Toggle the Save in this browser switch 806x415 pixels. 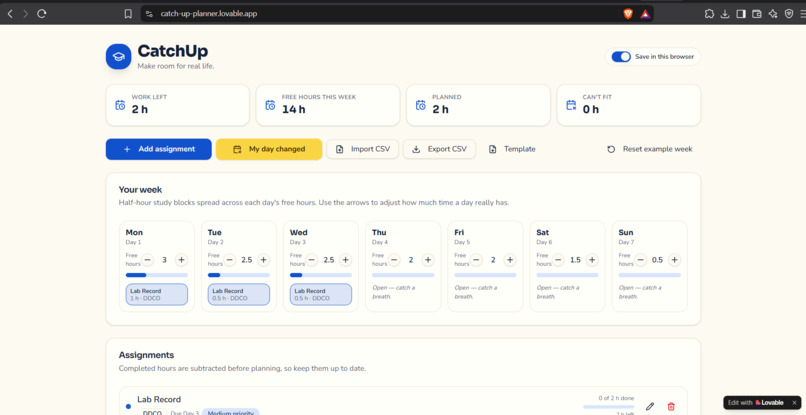click(621, 57)
